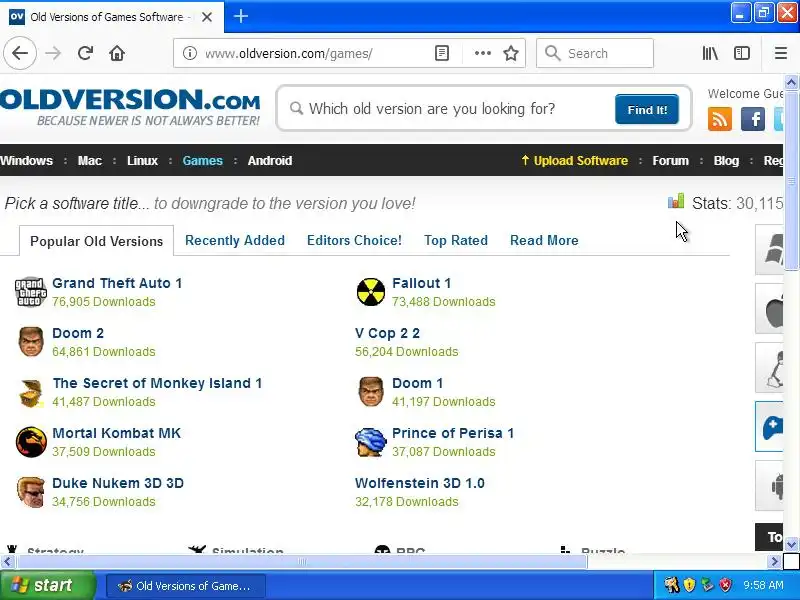Open the Read More tab
This screenshot has width=800, height=600.
pyautogui.click(x=544, y=240)
